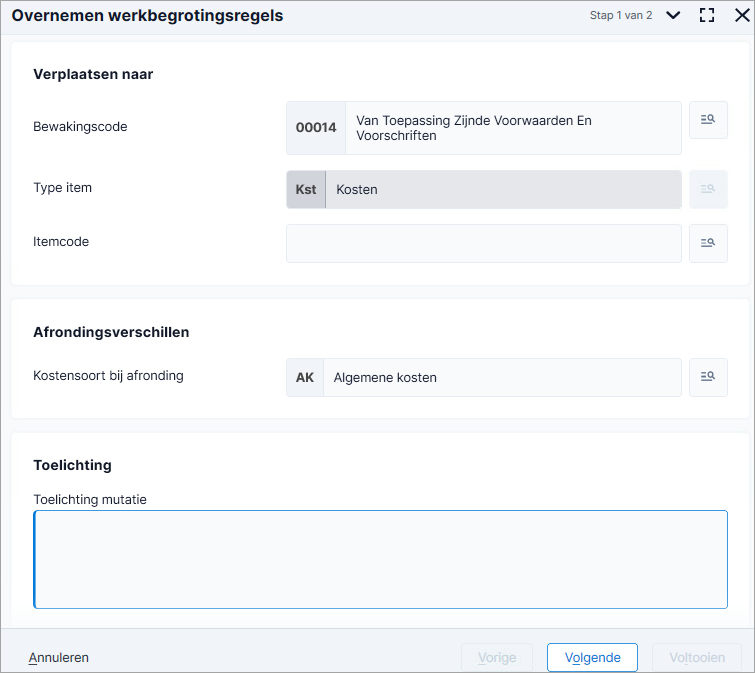Image resolution: width=755 pixels, height=673 pixels.
Task: Click into the empty Itemcode input field
Action: pos(483,243)
